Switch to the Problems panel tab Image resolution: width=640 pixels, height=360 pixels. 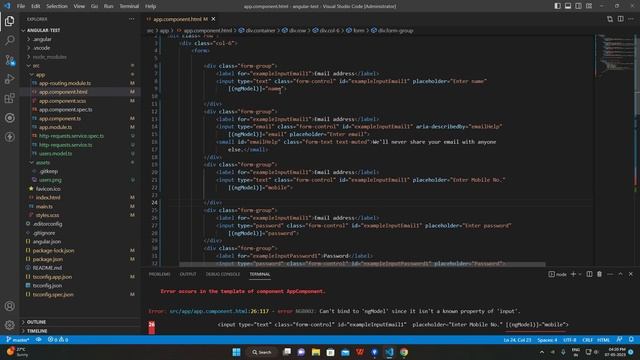point(160,274)
